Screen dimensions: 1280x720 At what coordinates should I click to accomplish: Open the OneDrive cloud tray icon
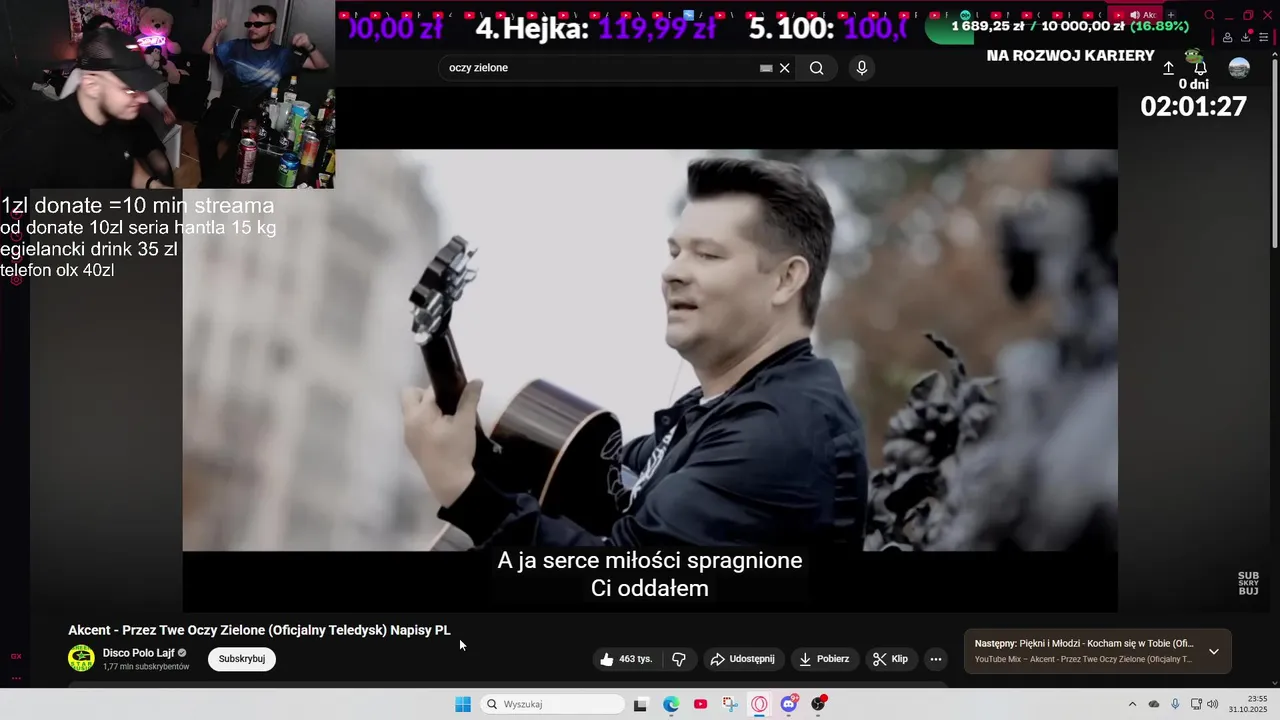1154,704
